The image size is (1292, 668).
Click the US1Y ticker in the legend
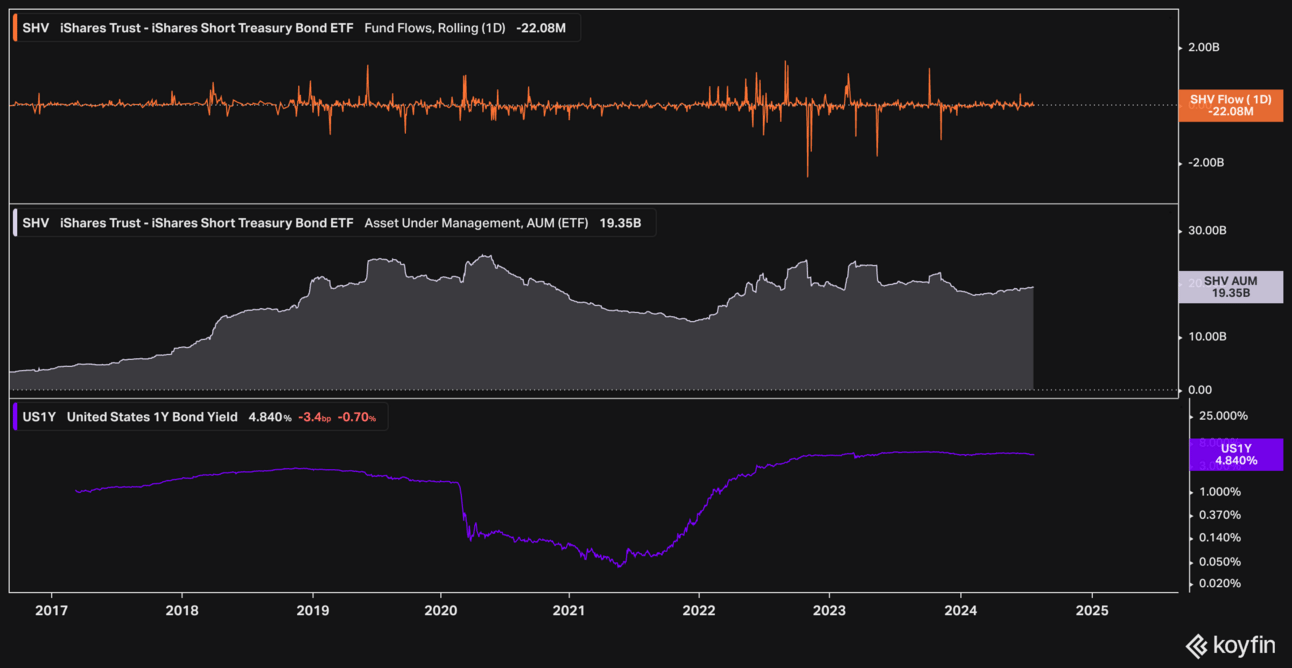[39, 417]
